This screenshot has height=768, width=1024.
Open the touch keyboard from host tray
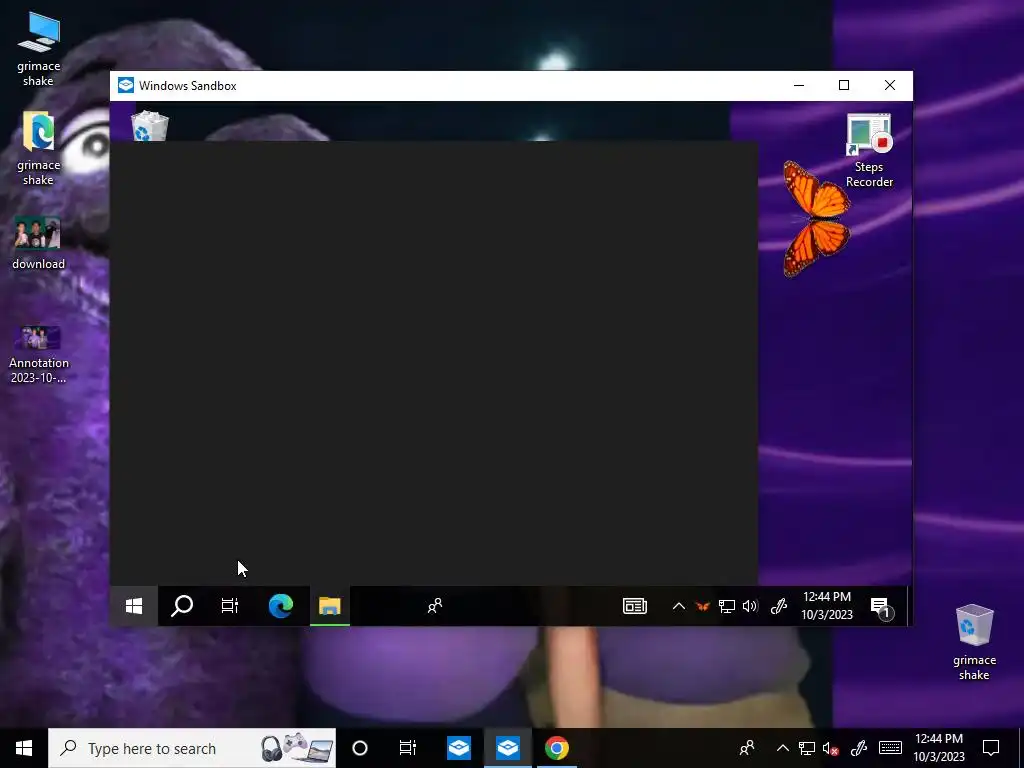click(890, 748)
